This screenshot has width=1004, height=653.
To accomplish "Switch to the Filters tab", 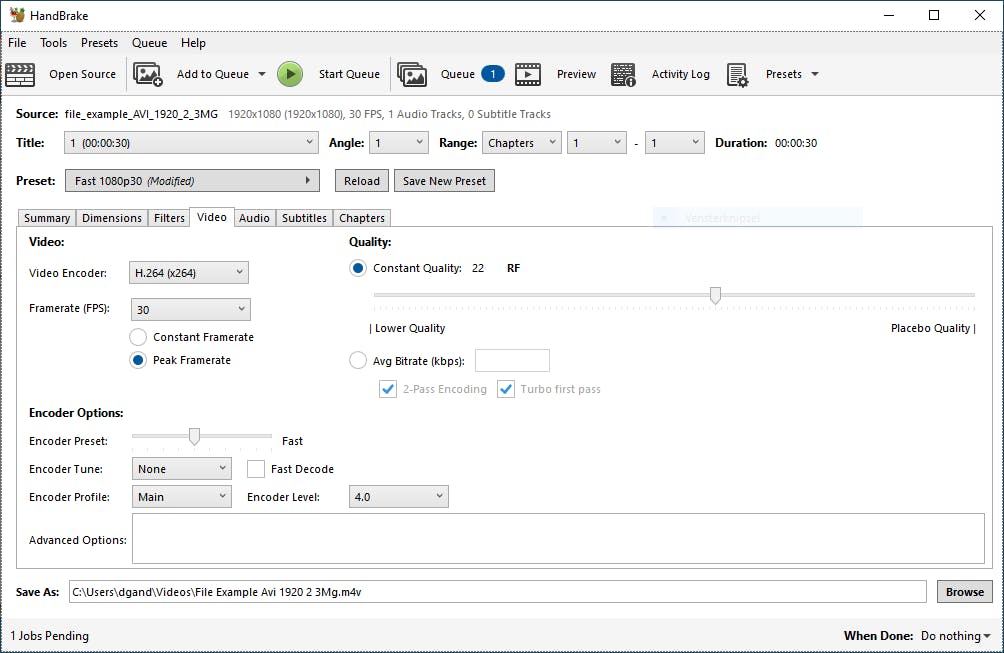I will pyautogui.click(x=169, y=218).
